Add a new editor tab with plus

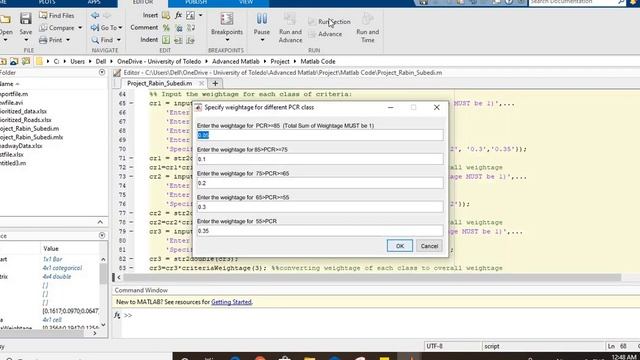(215, 83)
